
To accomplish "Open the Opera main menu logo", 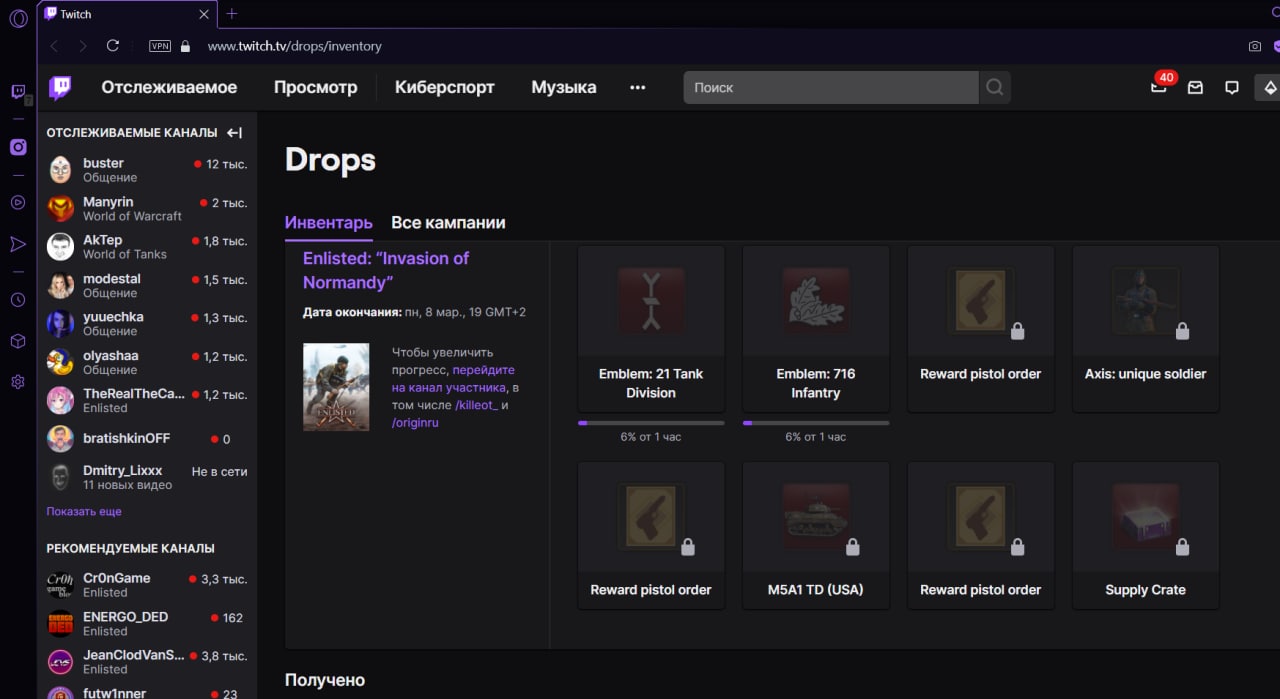I will click(18, 19).
